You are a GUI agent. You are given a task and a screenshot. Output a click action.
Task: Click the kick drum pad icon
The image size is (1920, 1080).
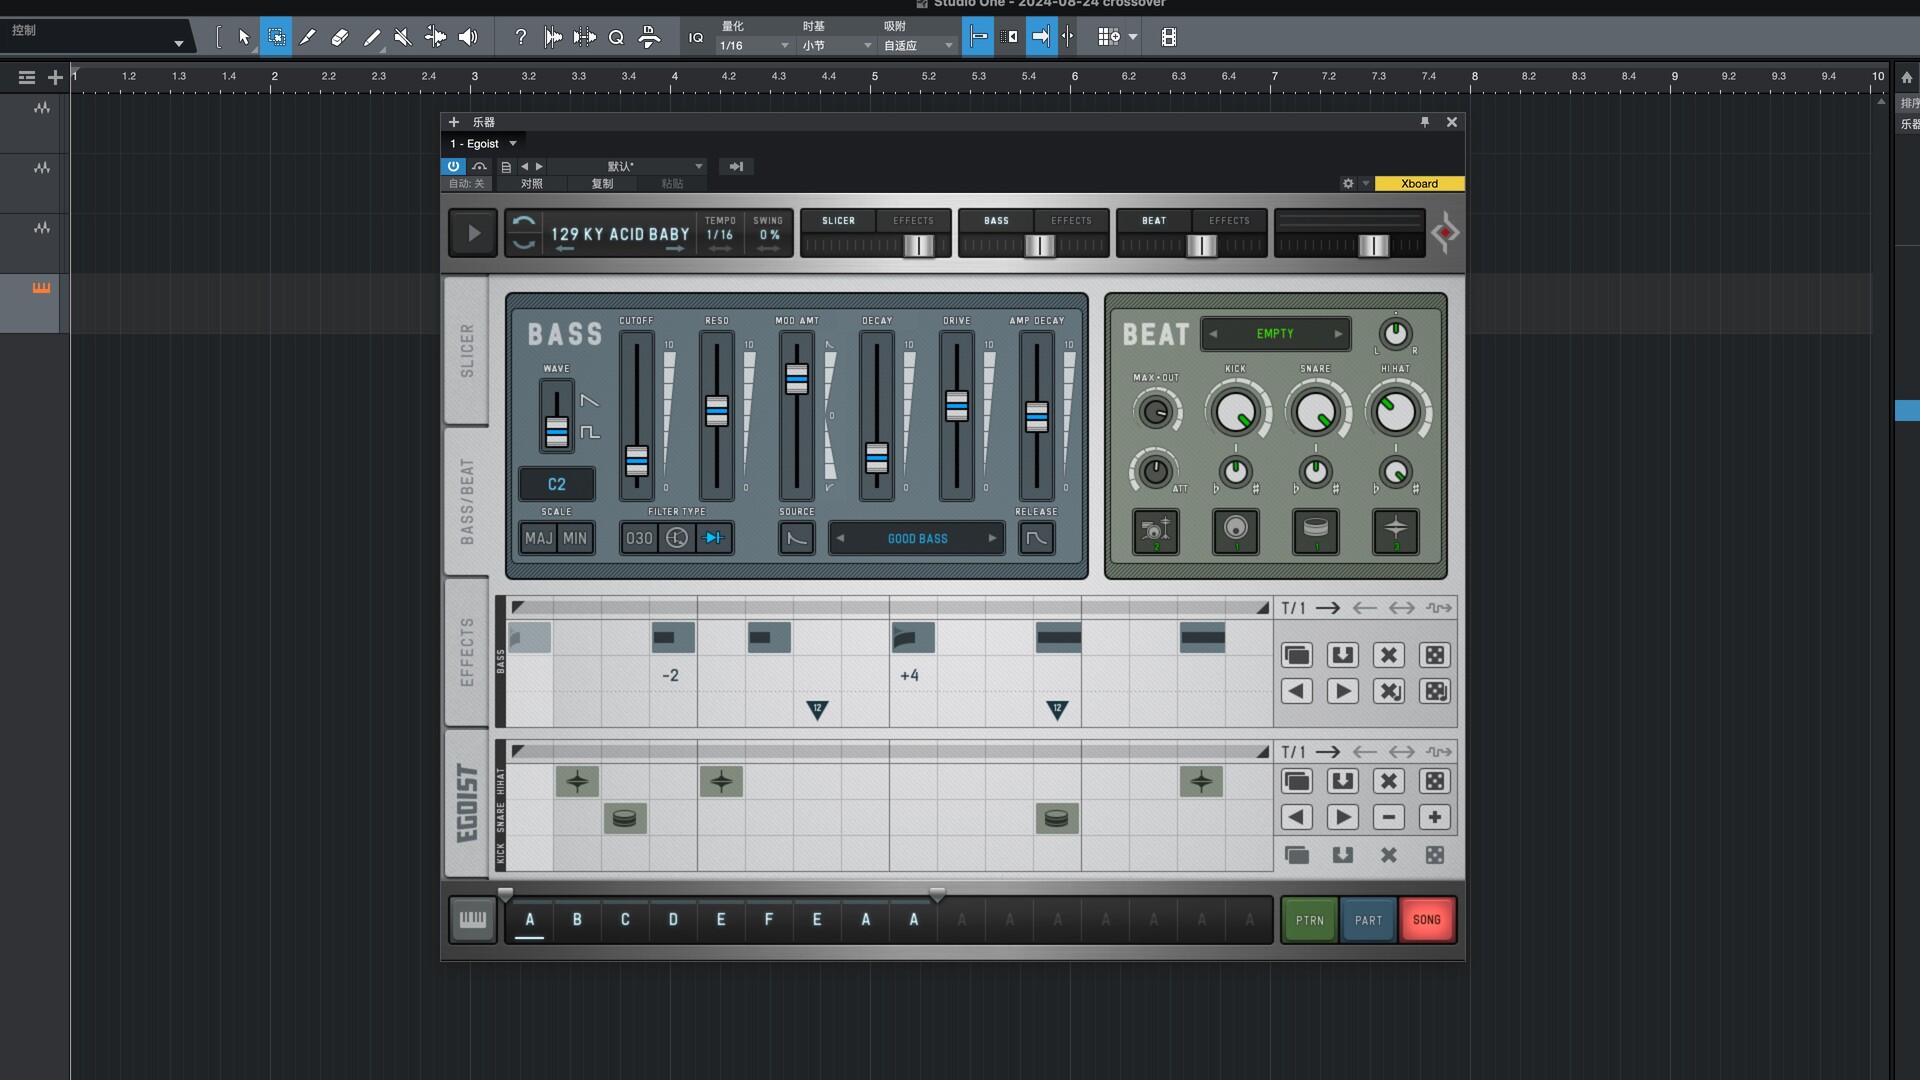(1235, 531)
